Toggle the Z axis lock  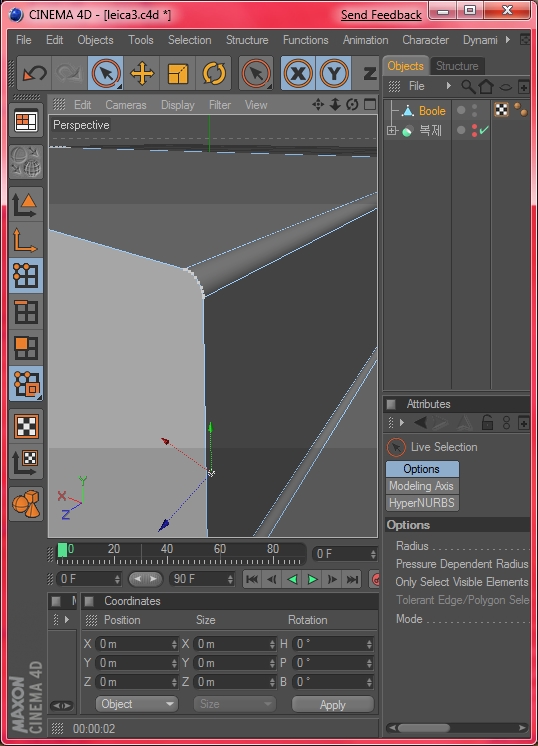(x=369, y=73)
